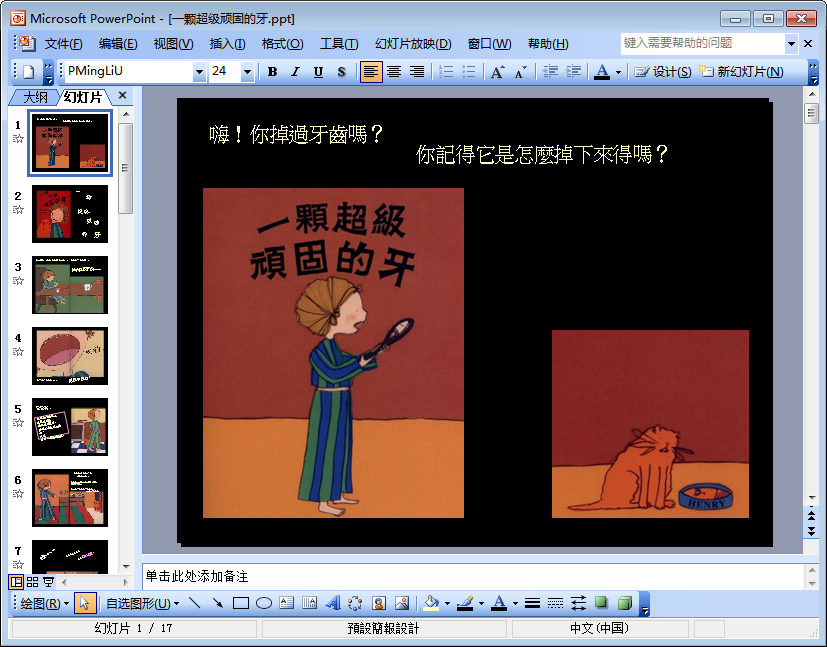This screenshot has width=827, height=647.
Task: Align text left
Action: 371,72
